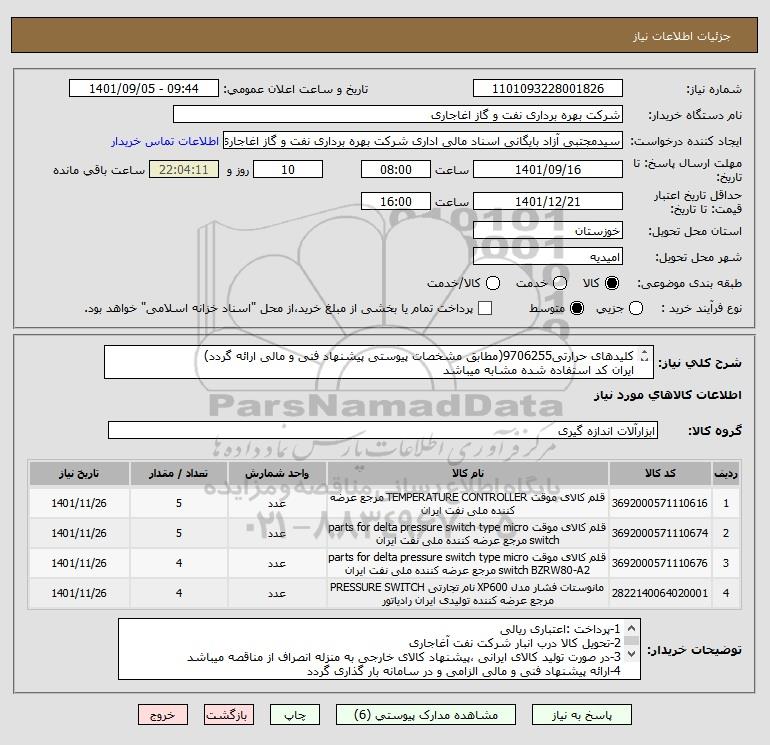Click the city field امیدیه
The height and width of the screenshot is (745, 770).
pos(548,257)
